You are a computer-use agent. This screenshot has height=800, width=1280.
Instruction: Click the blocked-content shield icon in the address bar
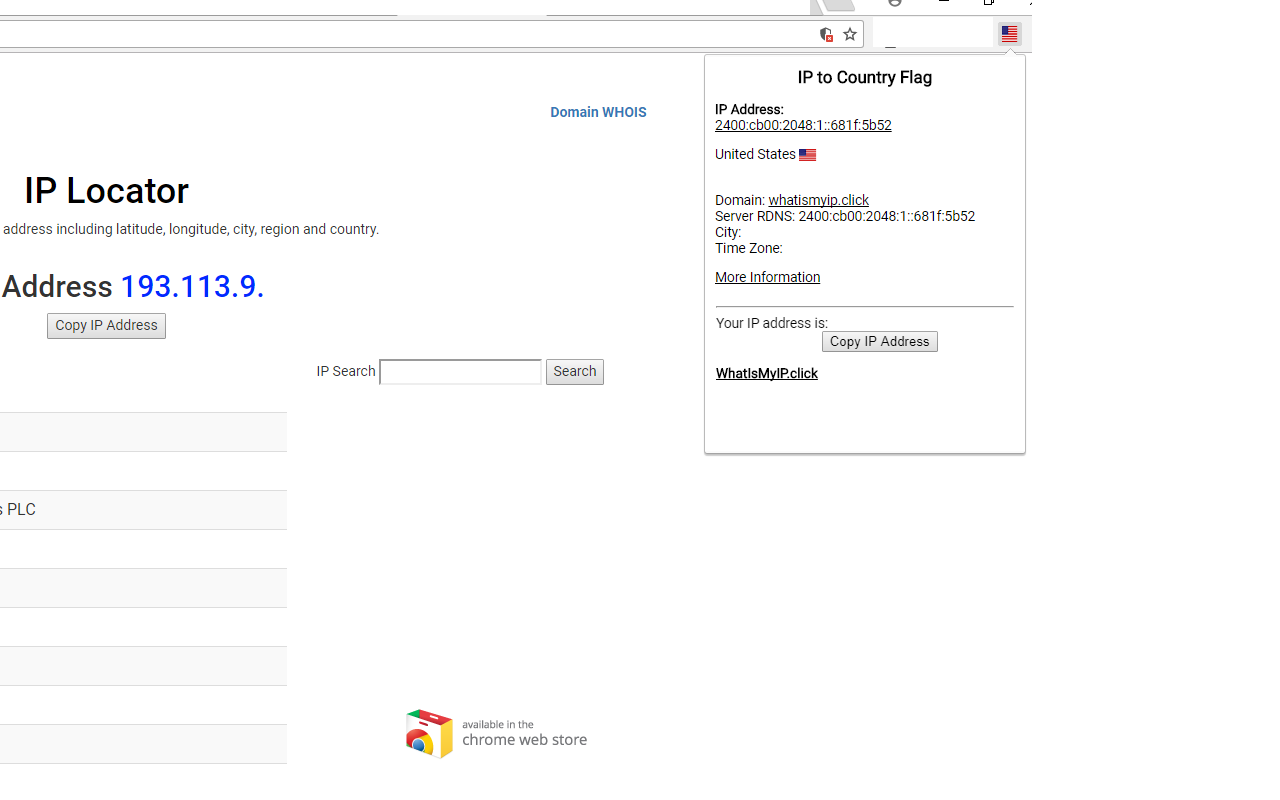click(826, 34)
